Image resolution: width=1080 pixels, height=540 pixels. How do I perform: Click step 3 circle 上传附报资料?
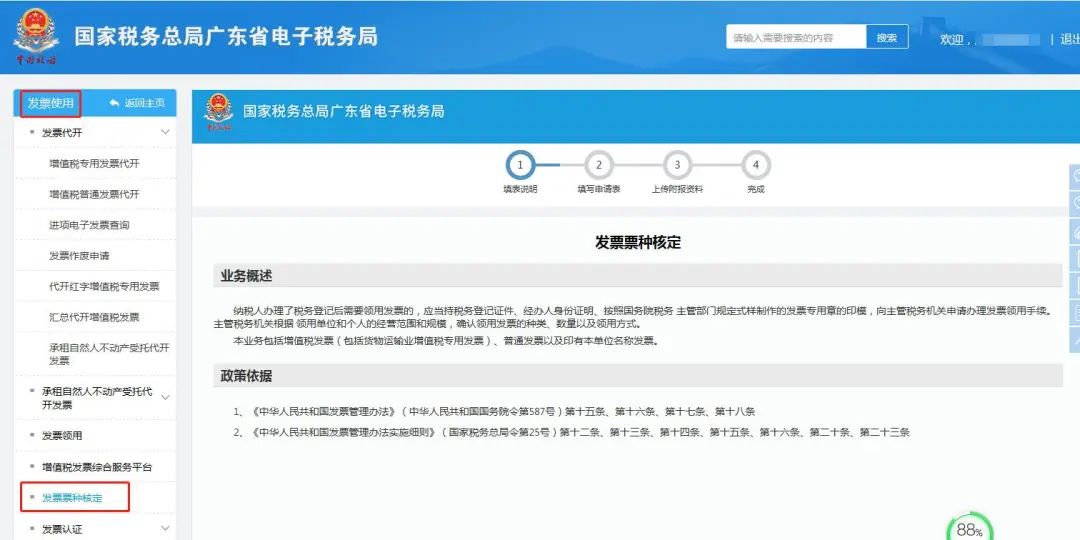[x=677, y=165]
